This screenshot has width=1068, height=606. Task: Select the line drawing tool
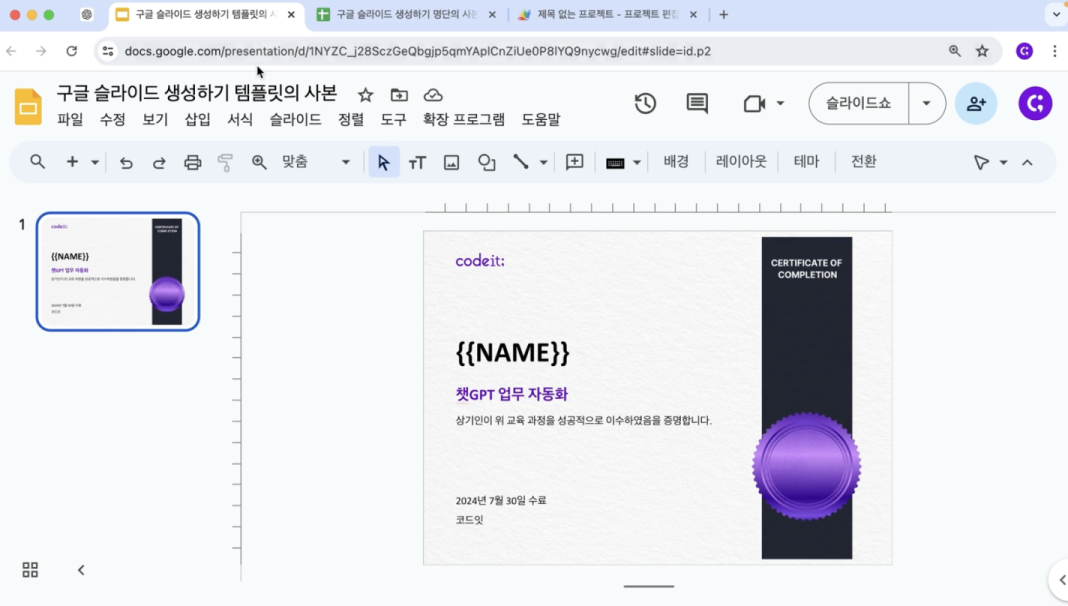pyautogui.click(x=522, y=161)
